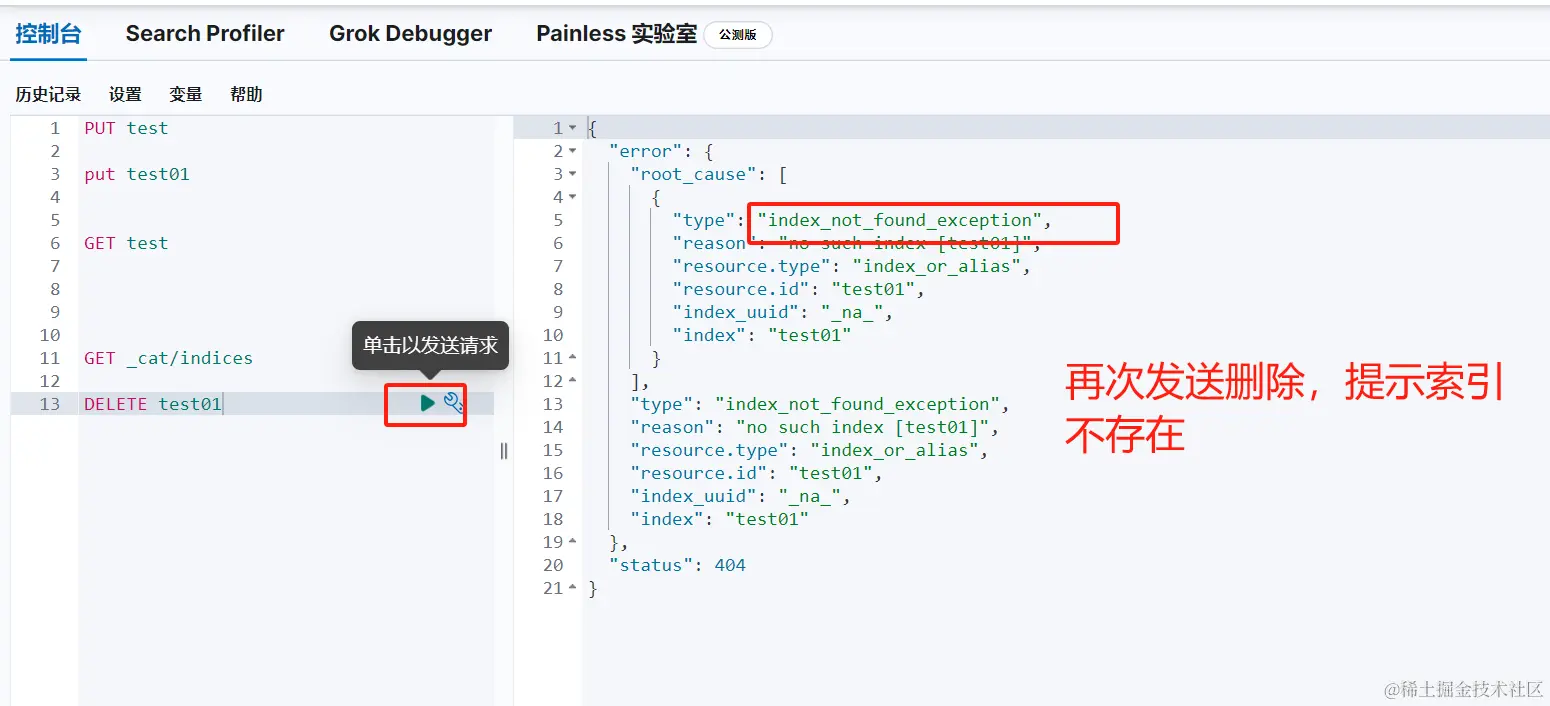Image resolution: width=1550 pixels, height=706 pixels.
Task: Open 历史记录 history menu
Action: pos(48,94)
